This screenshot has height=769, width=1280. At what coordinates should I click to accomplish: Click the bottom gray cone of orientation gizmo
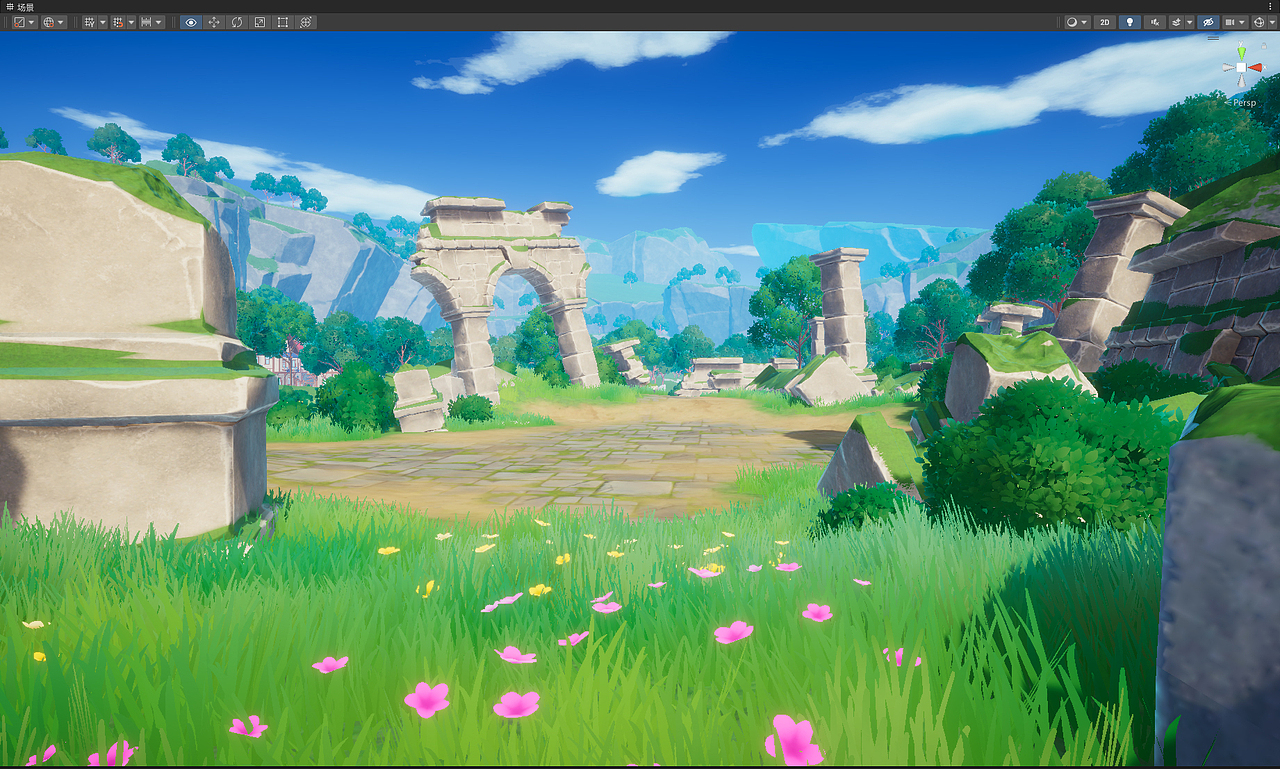coord(1241,80)
